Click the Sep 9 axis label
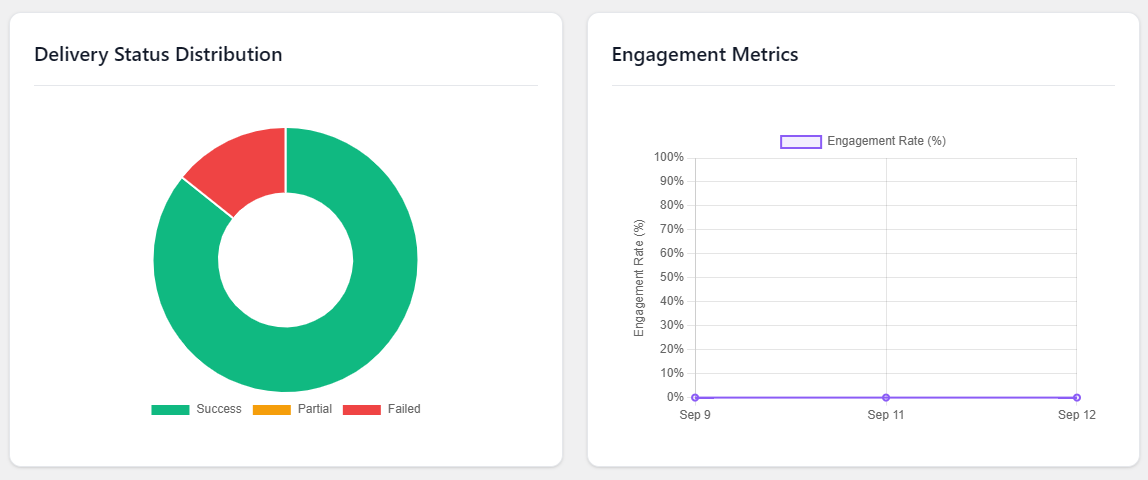The image size is (1148, 480). 696,415
